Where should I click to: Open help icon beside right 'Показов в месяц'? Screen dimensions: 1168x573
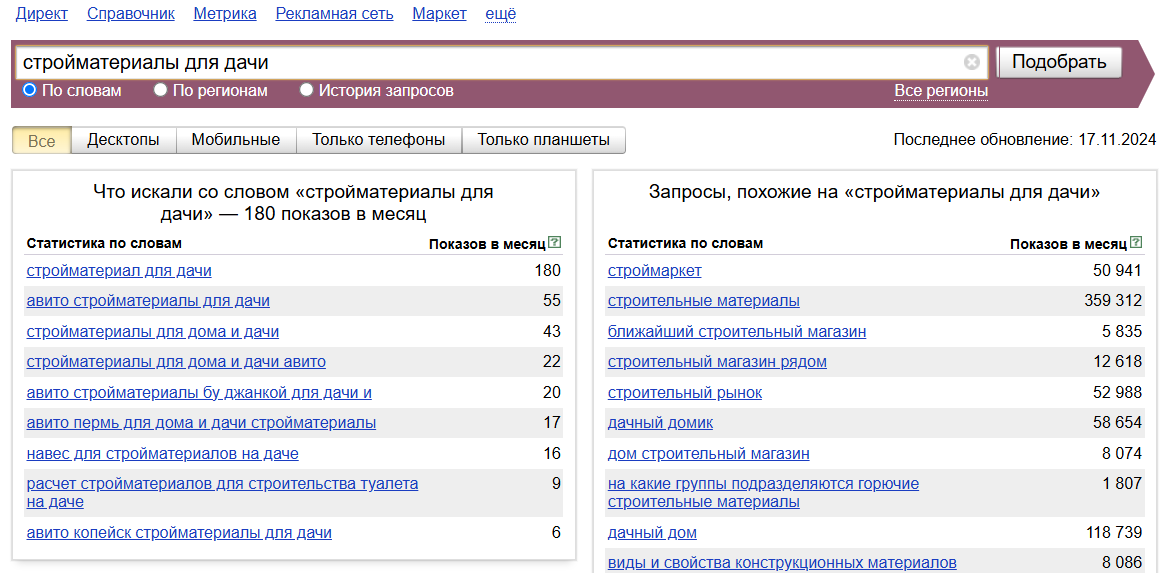coord(1135,242)
